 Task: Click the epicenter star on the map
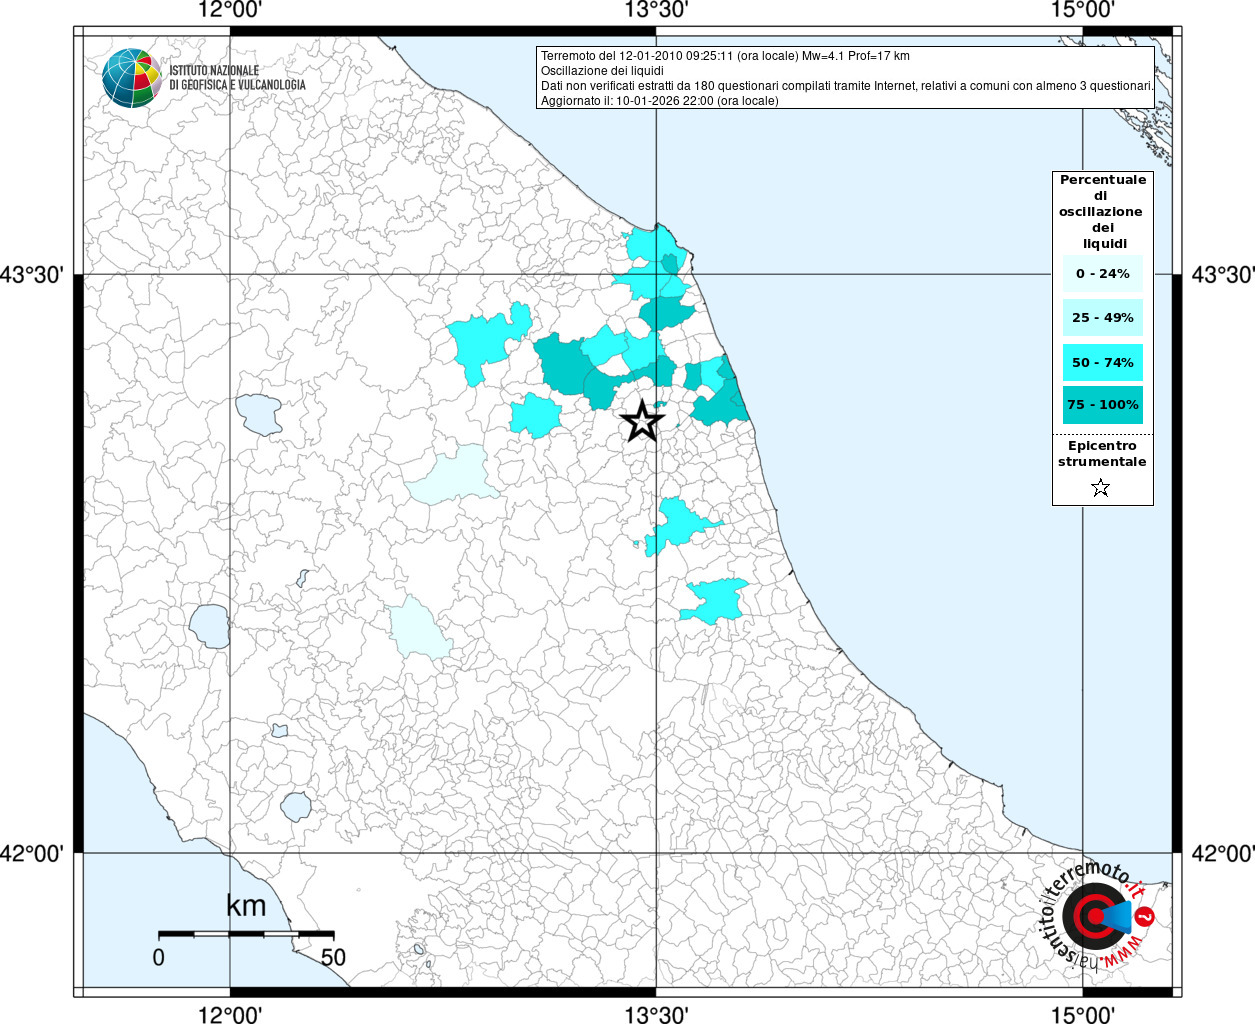pyautogui.click(x=642, y=421)
